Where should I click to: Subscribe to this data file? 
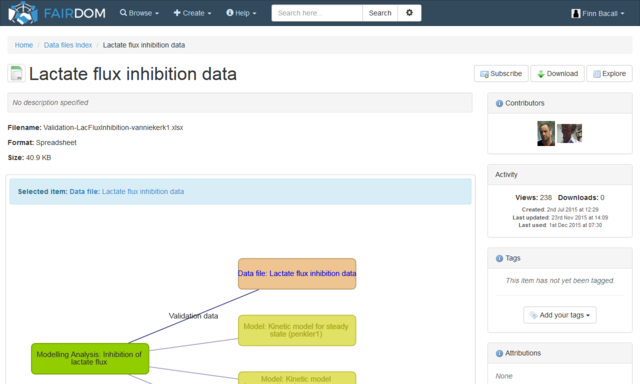[x=501, y=73]
